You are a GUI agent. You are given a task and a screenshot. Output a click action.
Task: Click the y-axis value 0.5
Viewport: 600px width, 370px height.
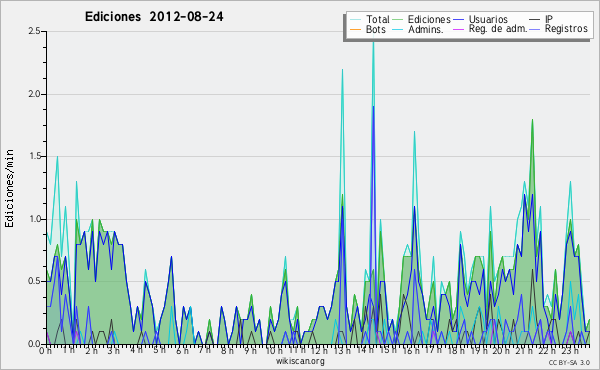34,281
